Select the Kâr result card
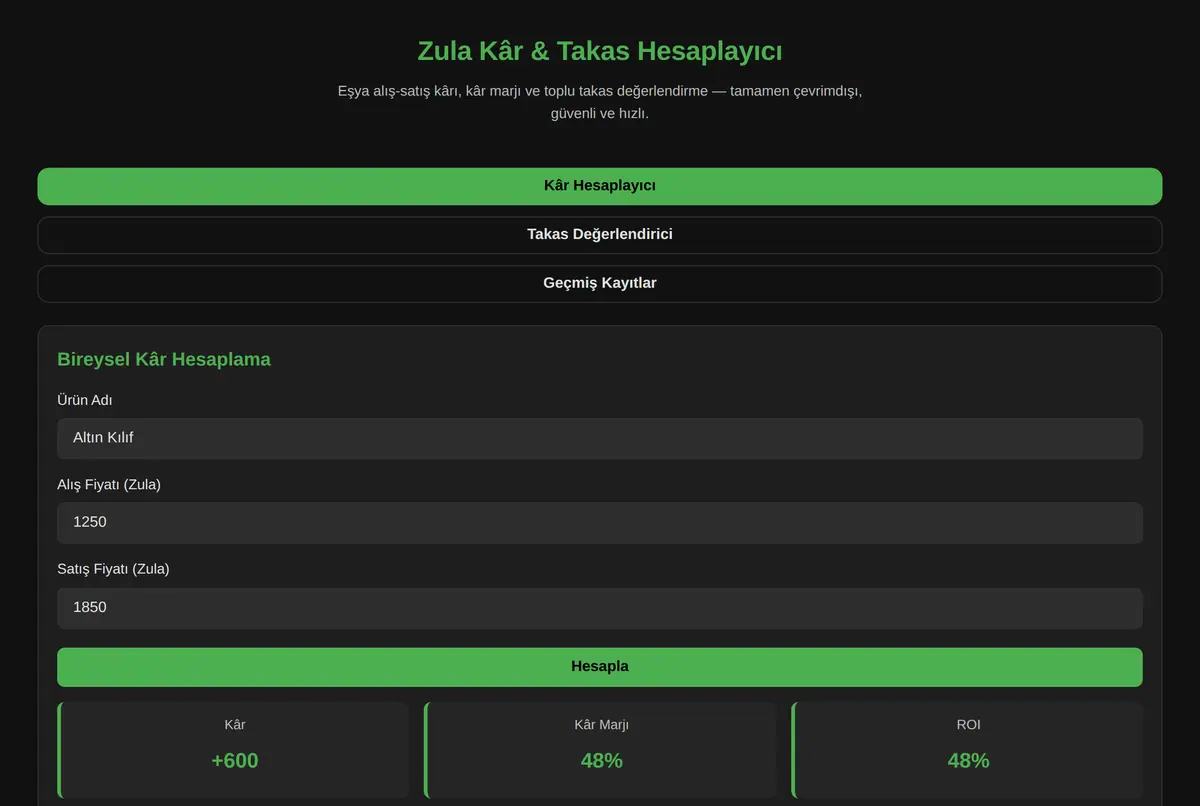The height and width of the screenshot is (806, 1200). [233, 750]
